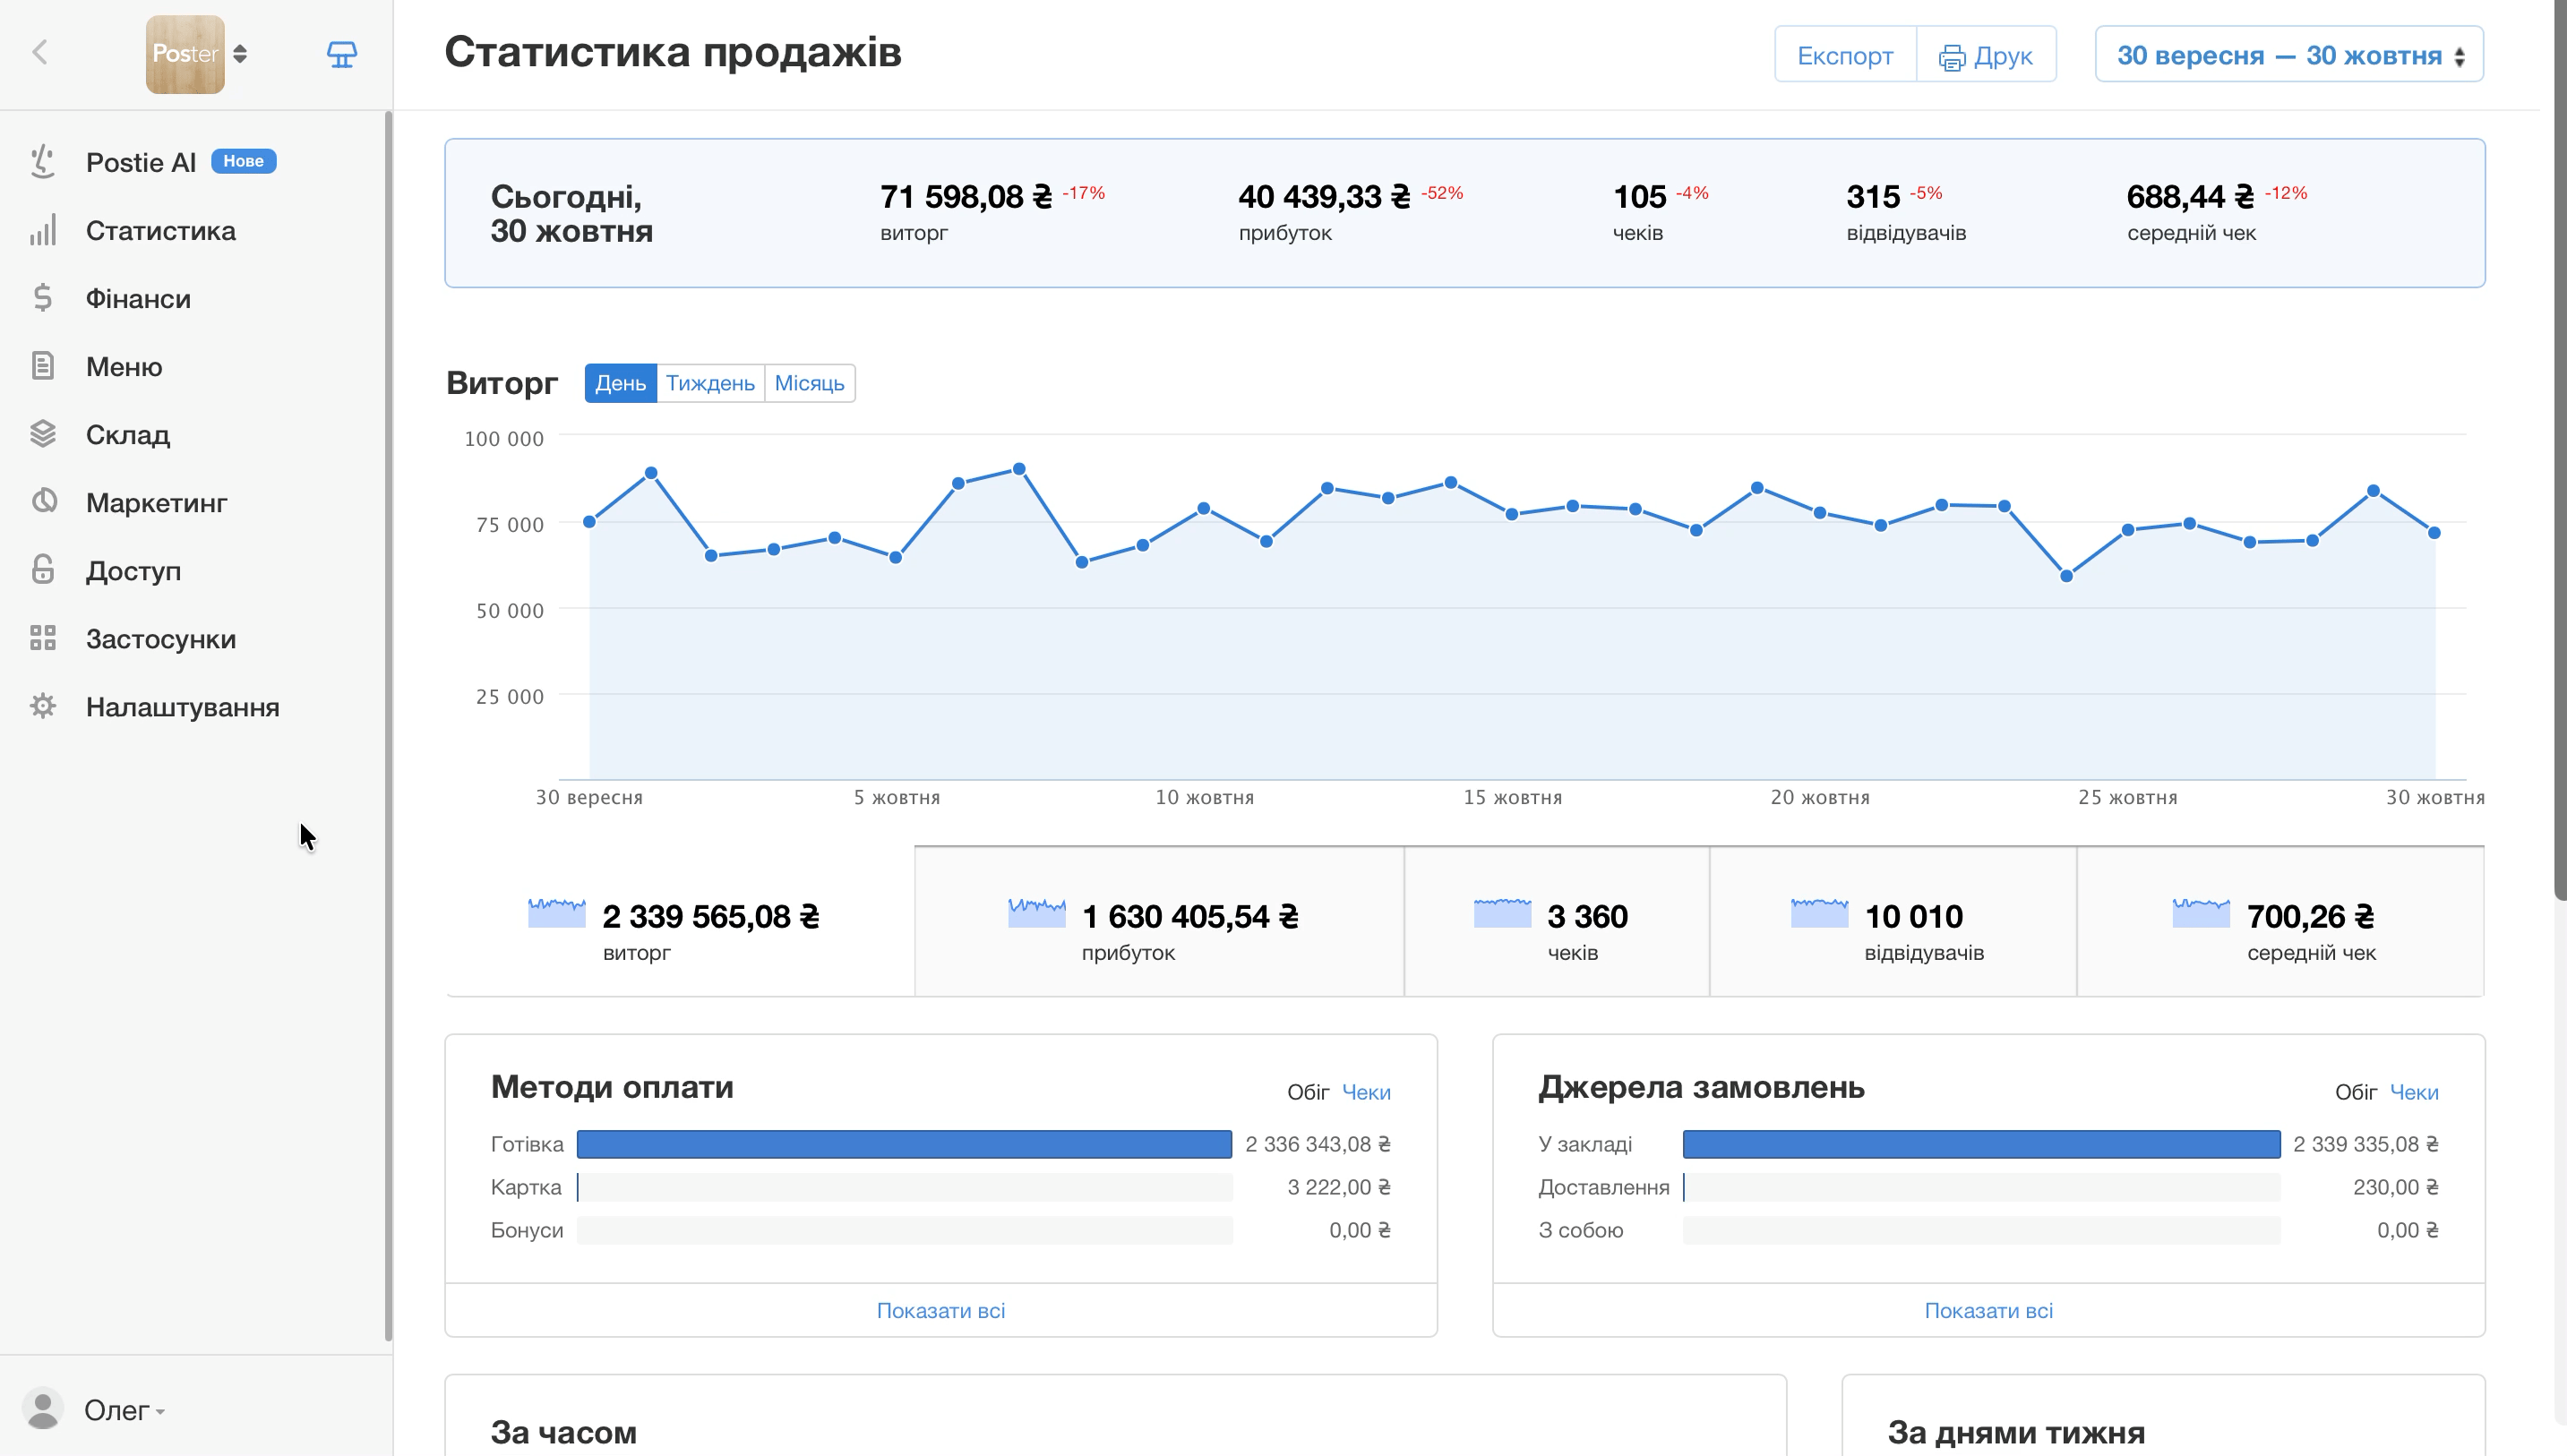Click the Маркетинг pie chart icon
Image resolution: width=2567 pixels, height=1456 pixels.
[43, 502]
